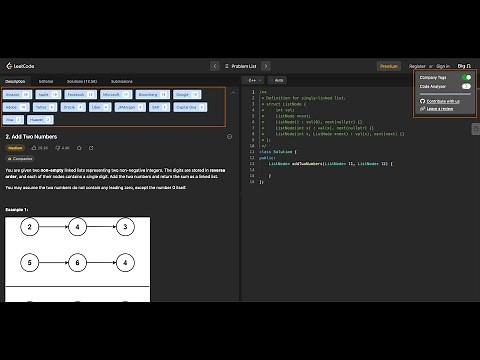This screenshot has height=360, width=480.
Task: Select the Google company tag
Action: [x=187, y=95]
